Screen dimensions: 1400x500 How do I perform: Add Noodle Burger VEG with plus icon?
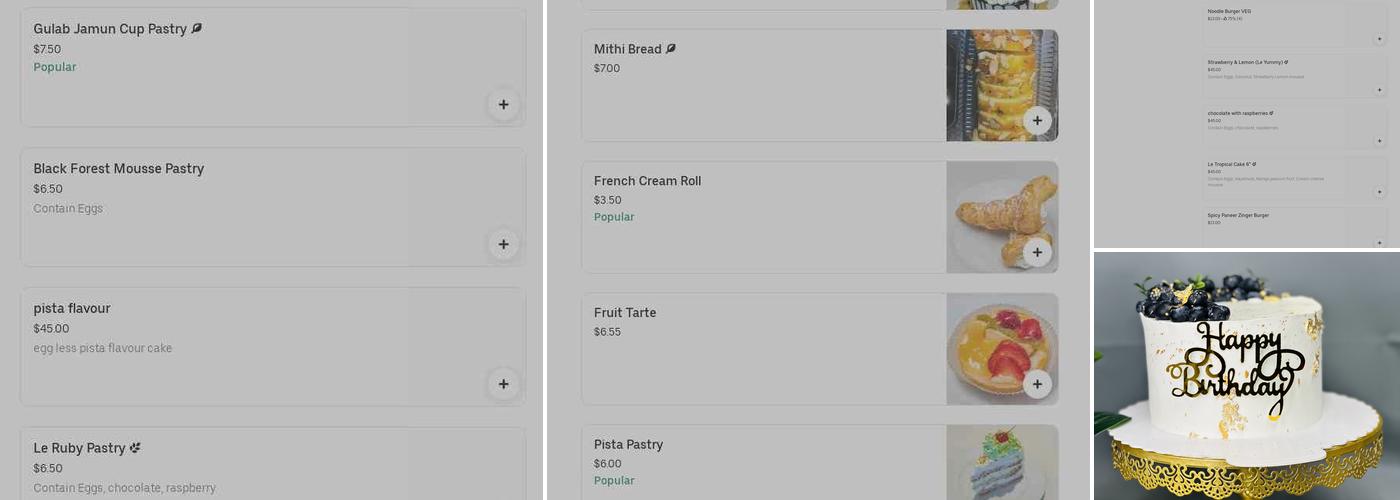click(x=1379, y=39)
